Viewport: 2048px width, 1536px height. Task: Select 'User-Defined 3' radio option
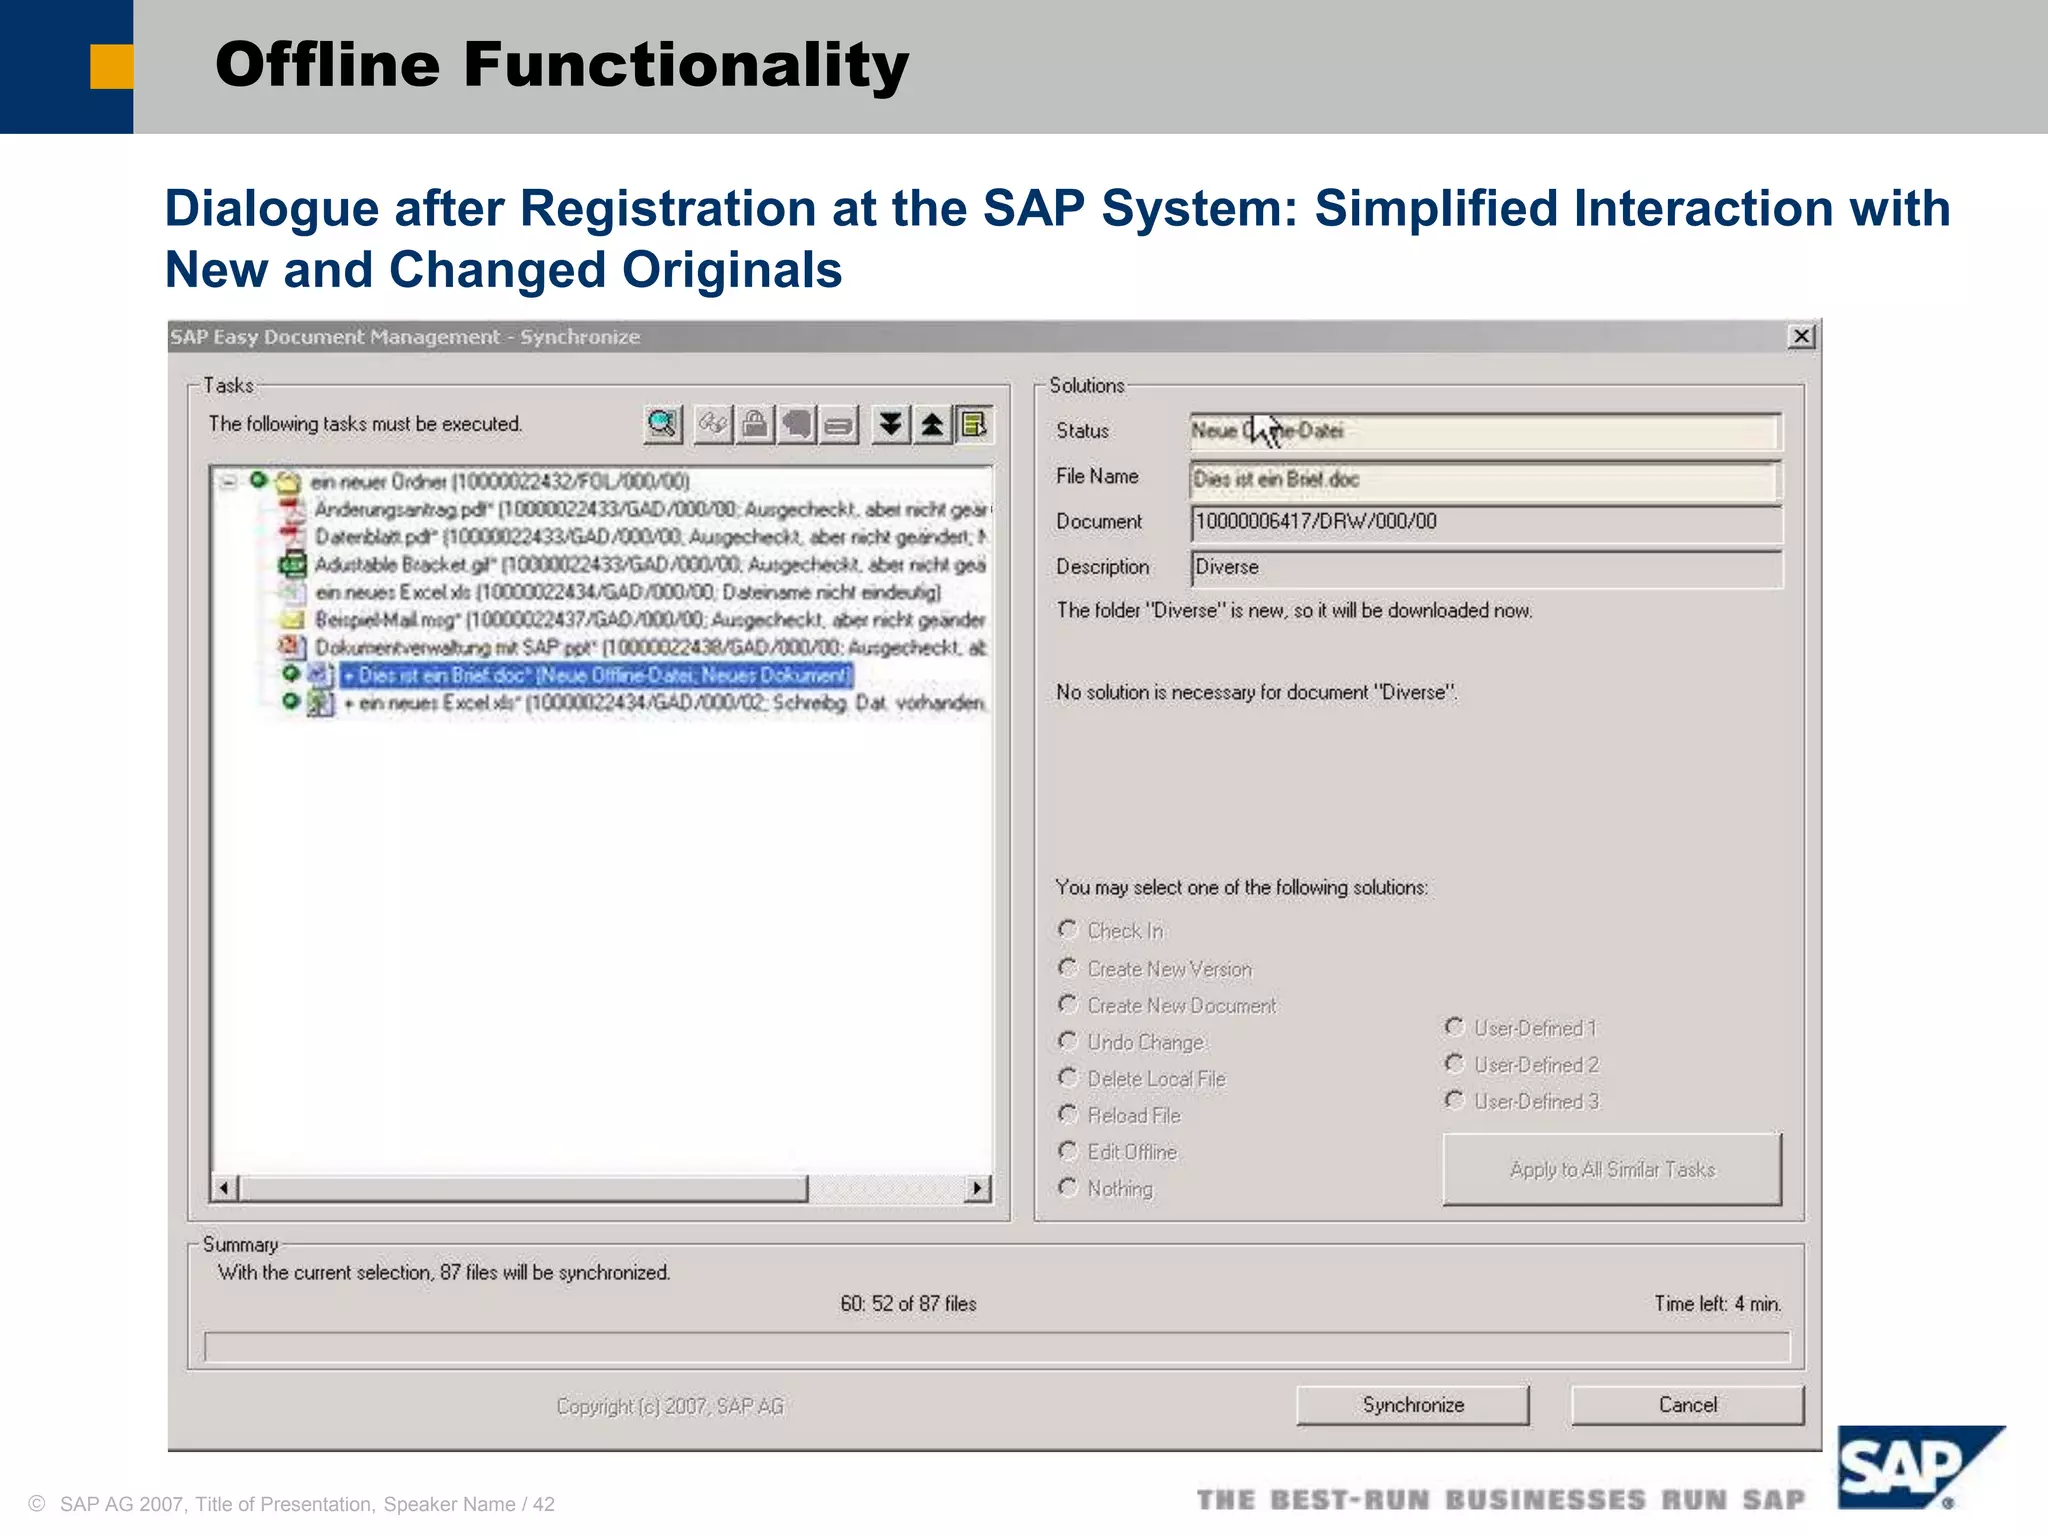1455,1100
